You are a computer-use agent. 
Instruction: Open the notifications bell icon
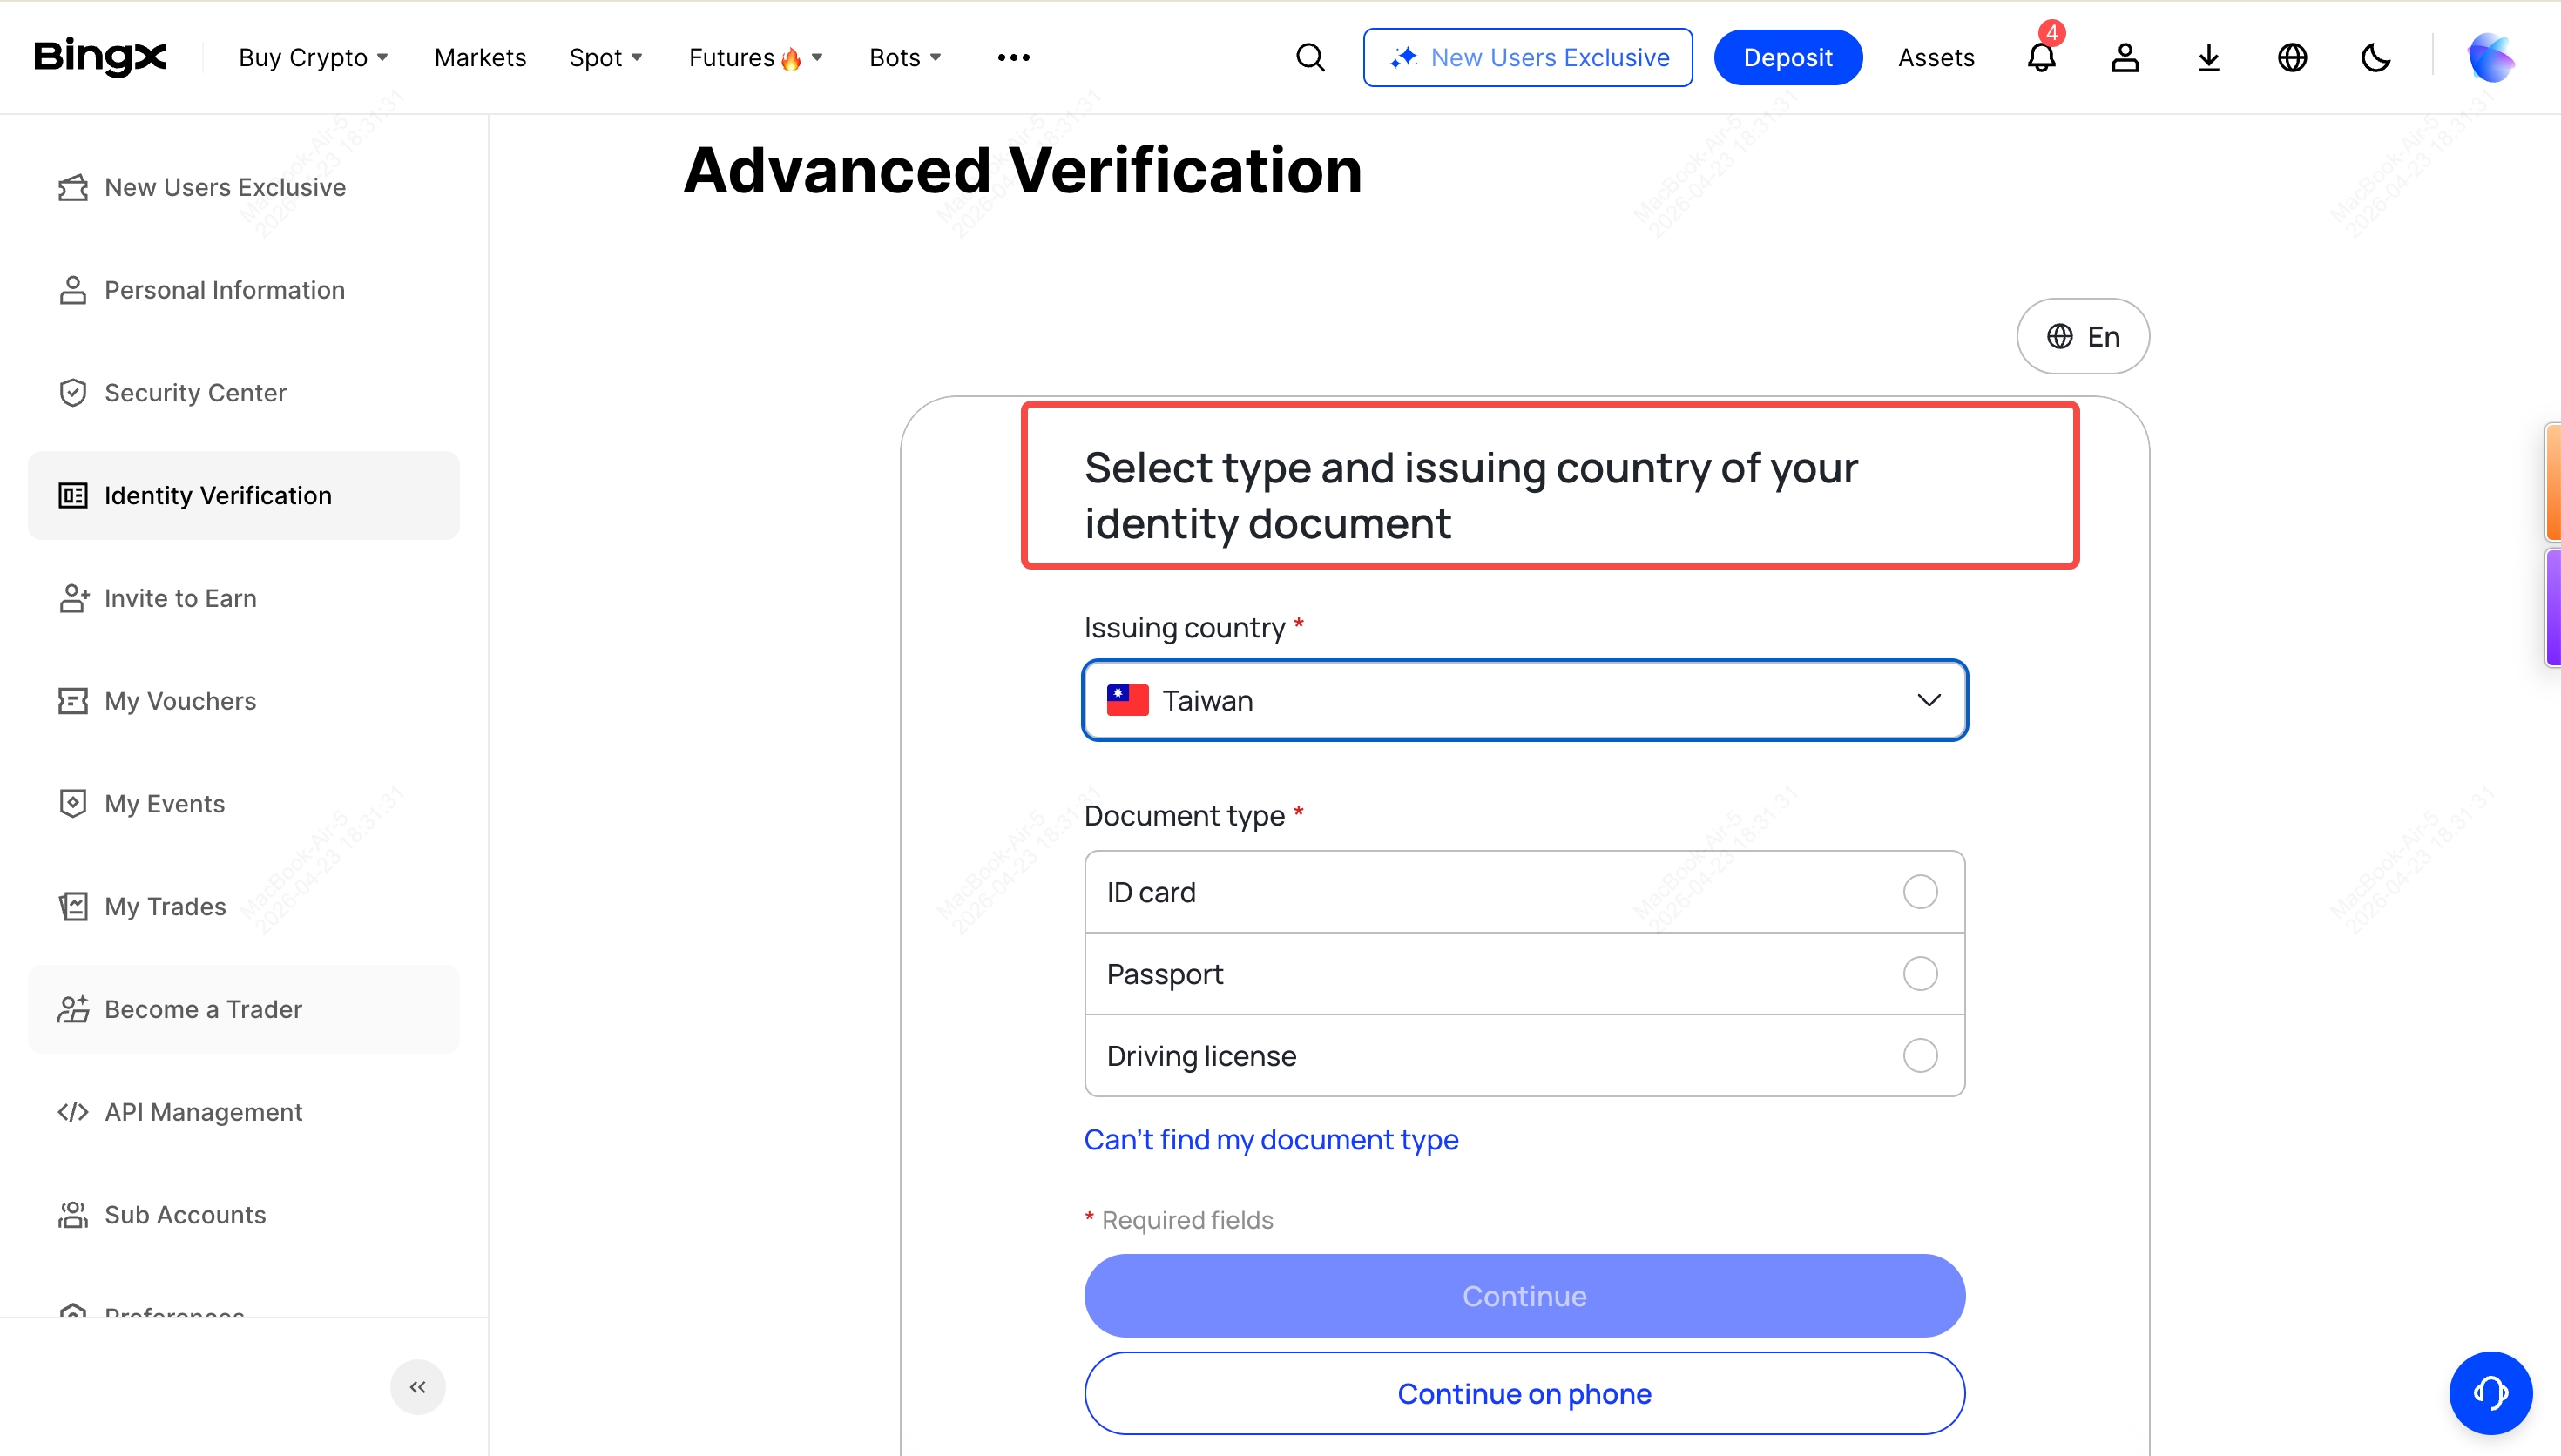pos(2041,58)
